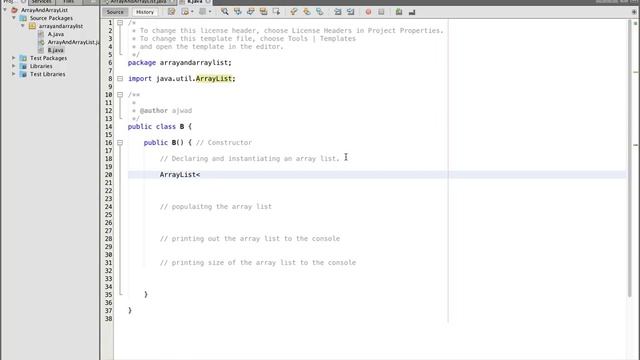Click Shift Line Right icon
Viewport: 640px width, 360px height.
coord(351,12)
